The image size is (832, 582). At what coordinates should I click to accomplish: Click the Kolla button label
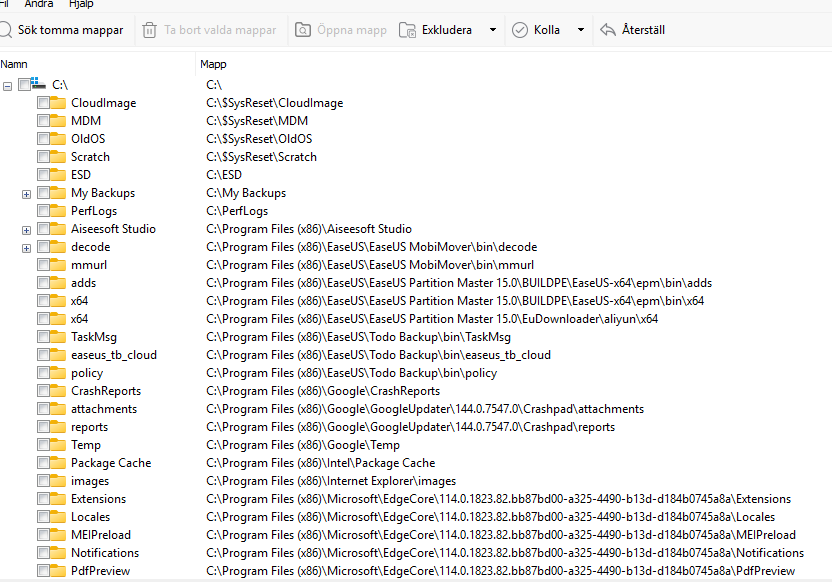coord(547,30)
